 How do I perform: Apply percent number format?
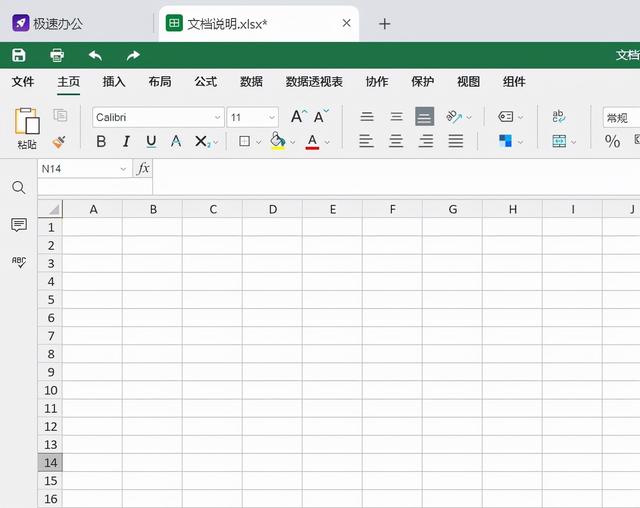click(612, 142)
